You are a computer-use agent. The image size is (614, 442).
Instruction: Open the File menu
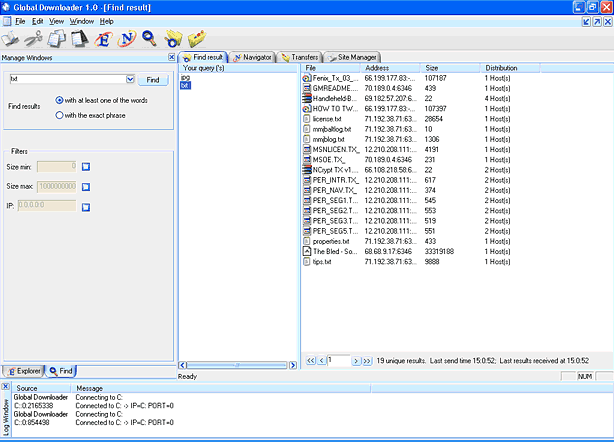click(x=20, y=21)
